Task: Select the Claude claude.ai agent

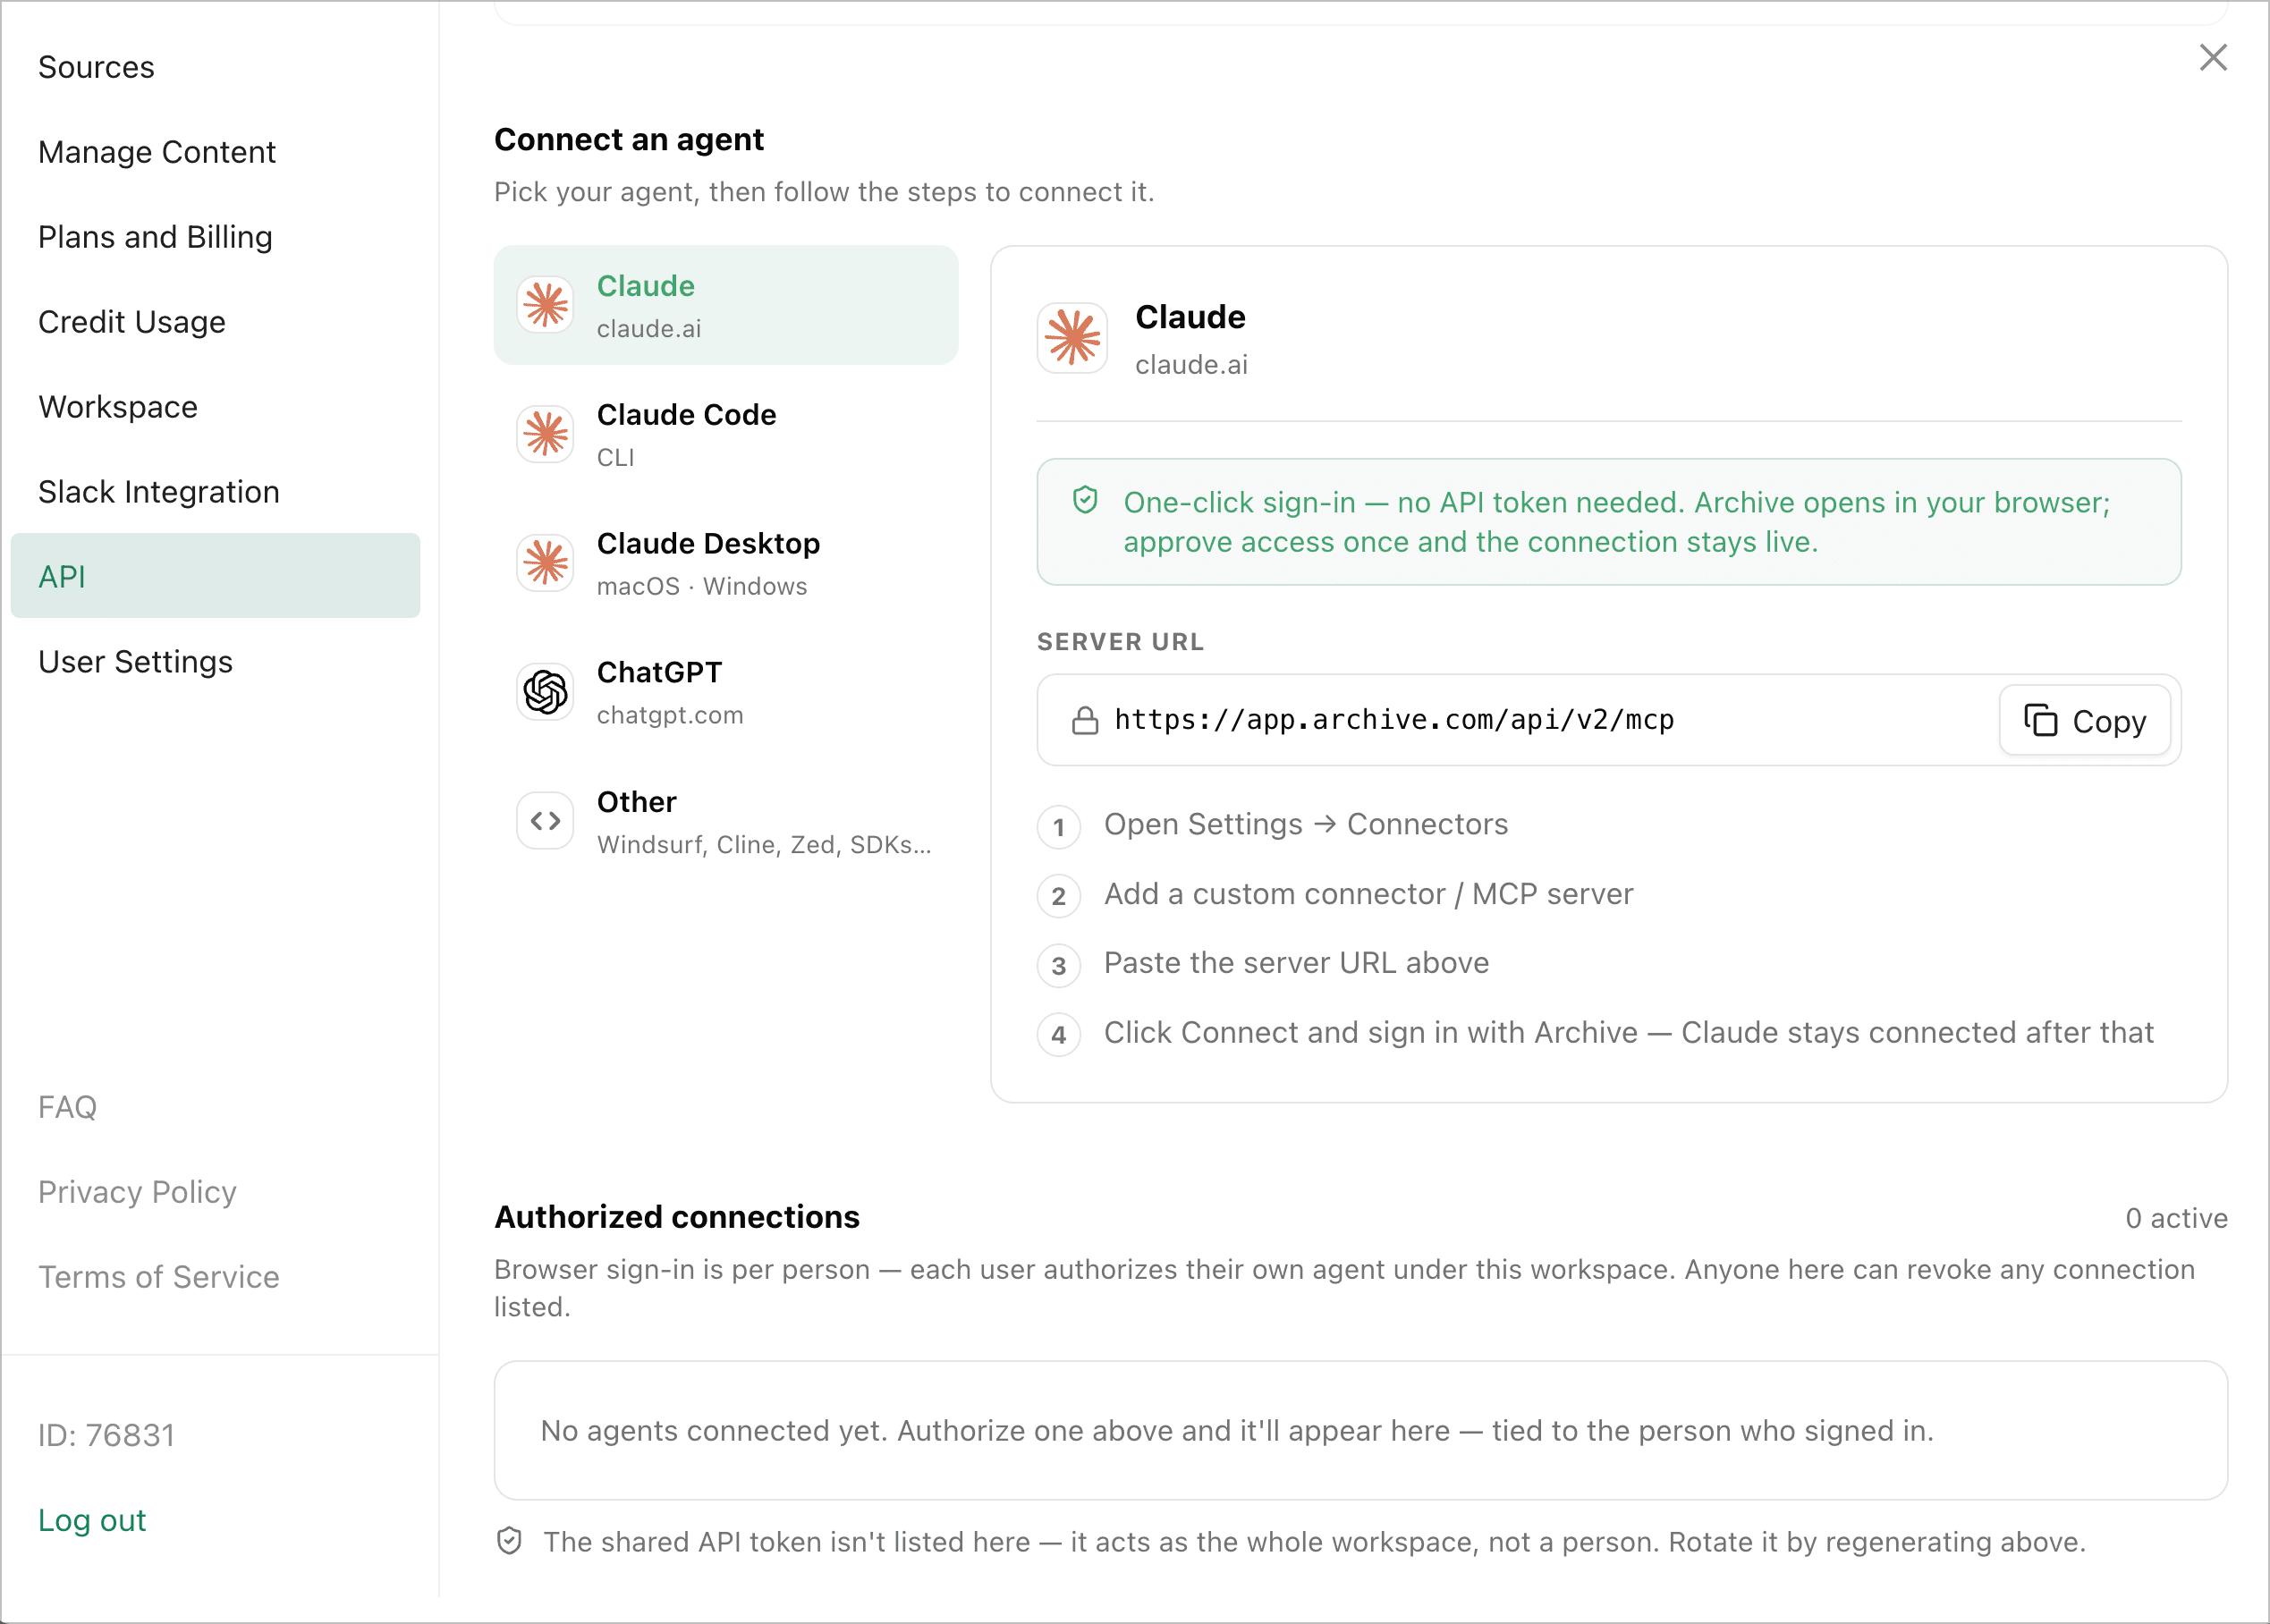Action: pos(726,305)
